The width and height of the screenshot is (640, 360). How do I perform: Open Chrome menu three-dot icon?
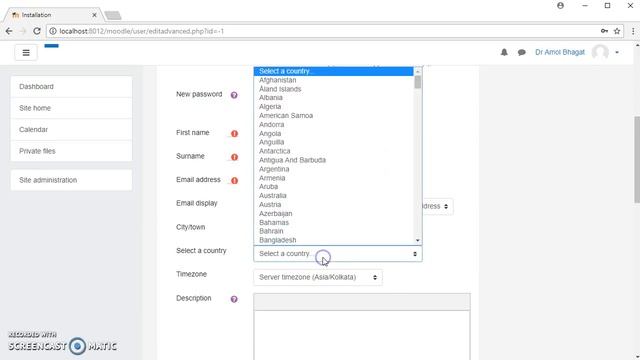(x=633, y=31)
